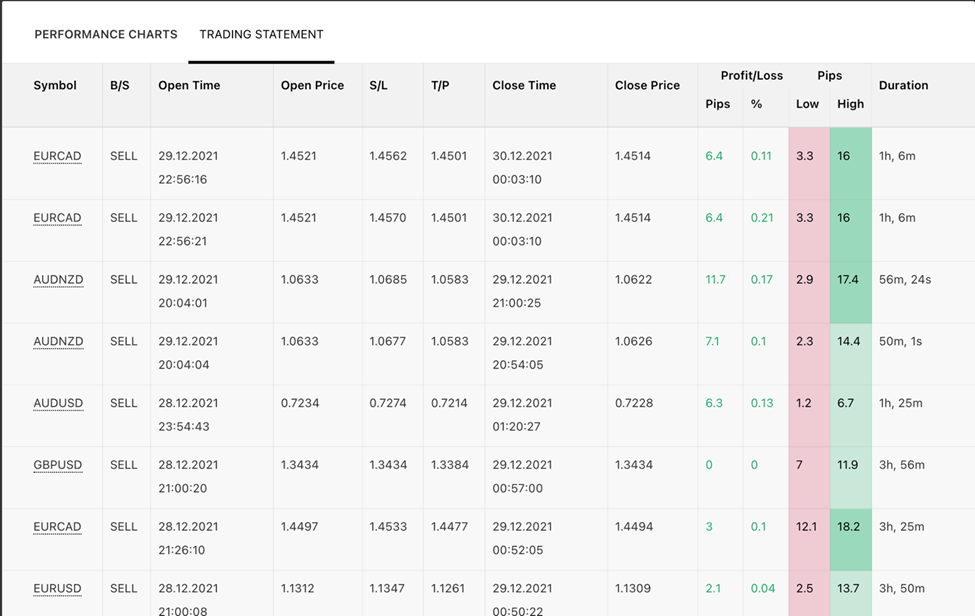This screenshot has height=616, width=975.
Task: Click the Close Price column header
Action: [647, 86]
